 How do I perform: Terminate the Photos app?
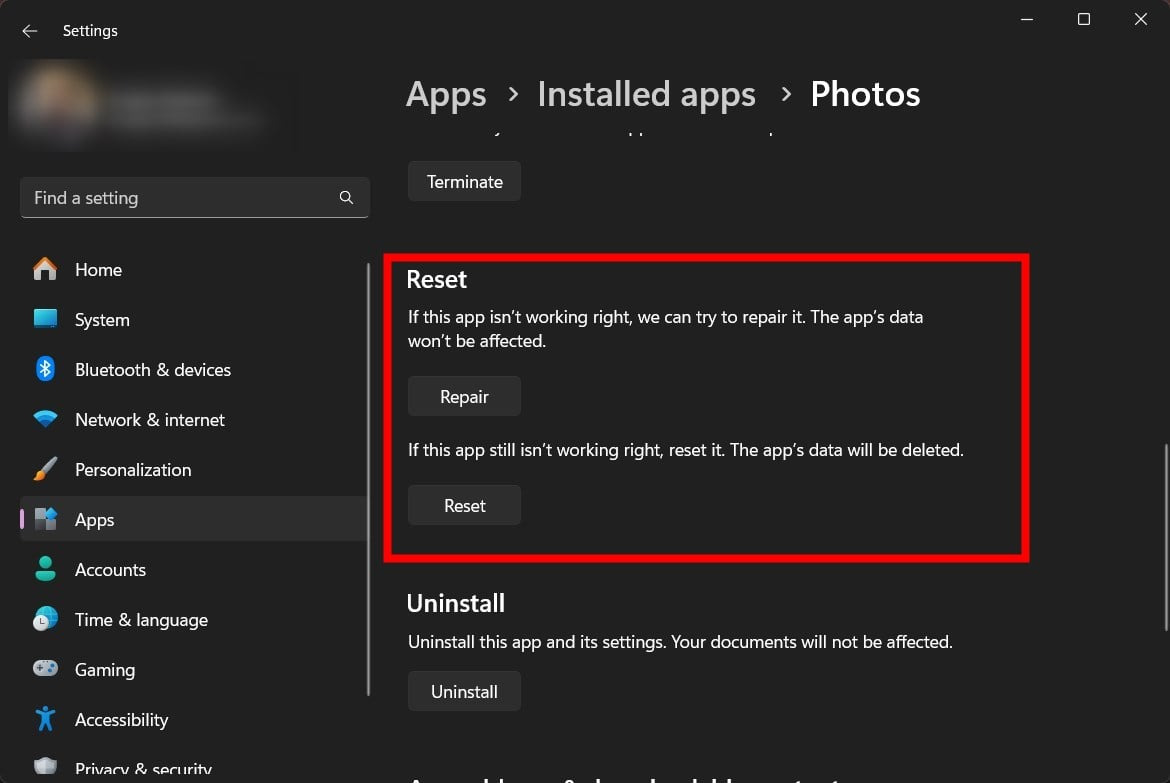464,181
